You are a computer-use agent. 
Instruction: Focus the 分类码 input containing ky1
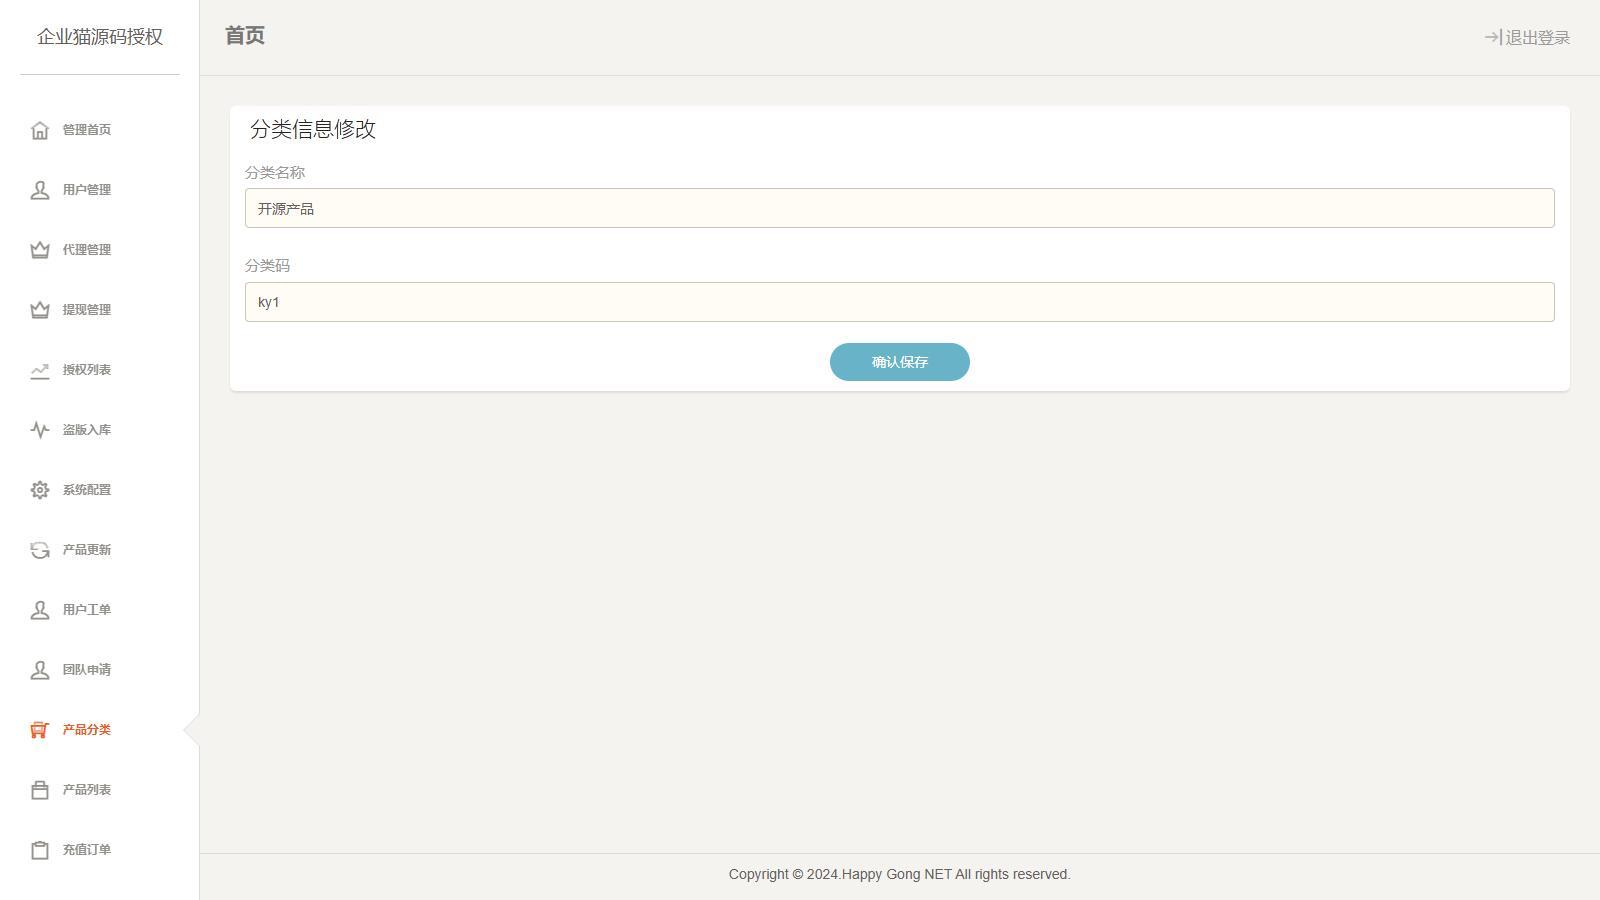(900, 302)
